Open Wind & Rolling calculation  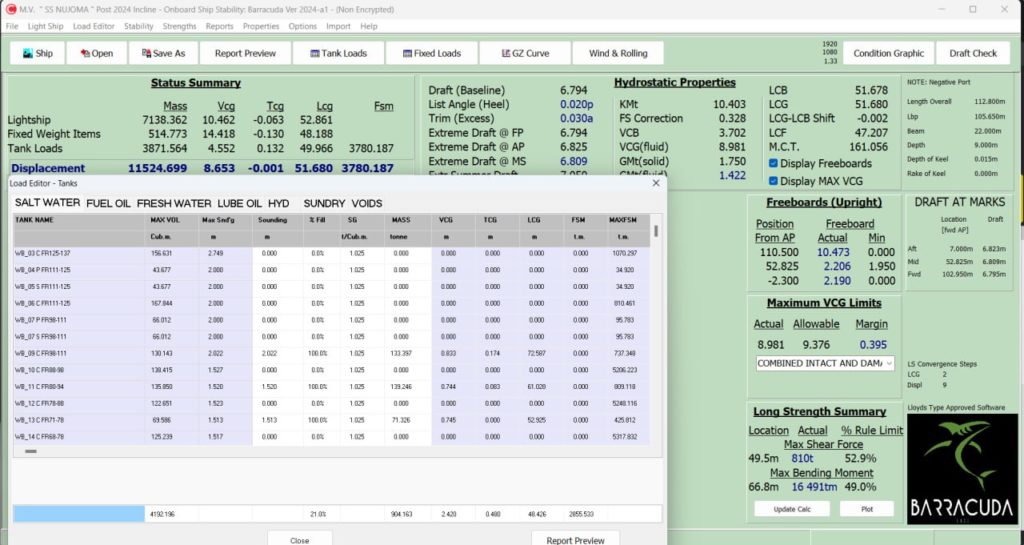pos(618,54)
